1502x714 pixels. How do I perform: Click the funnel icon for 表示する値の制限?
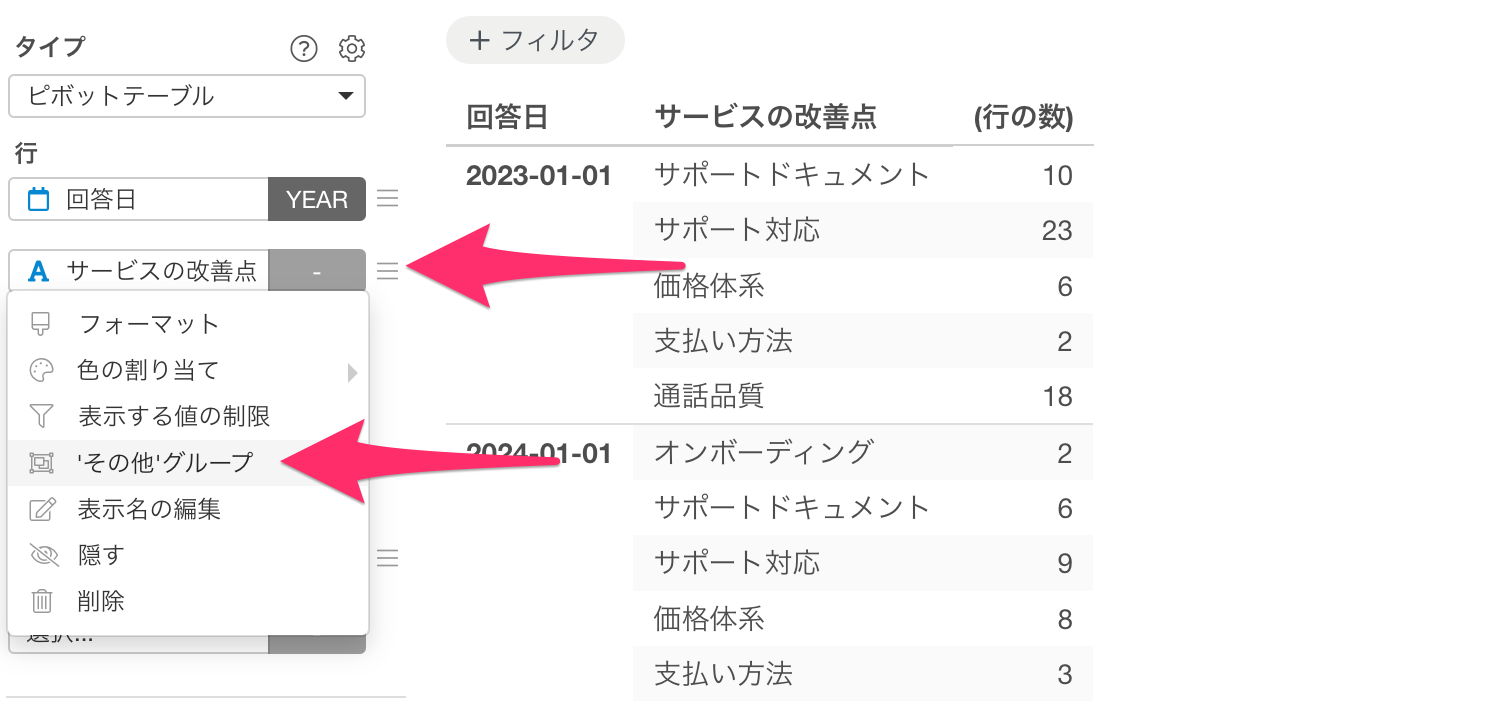click(x=42, y=416)
